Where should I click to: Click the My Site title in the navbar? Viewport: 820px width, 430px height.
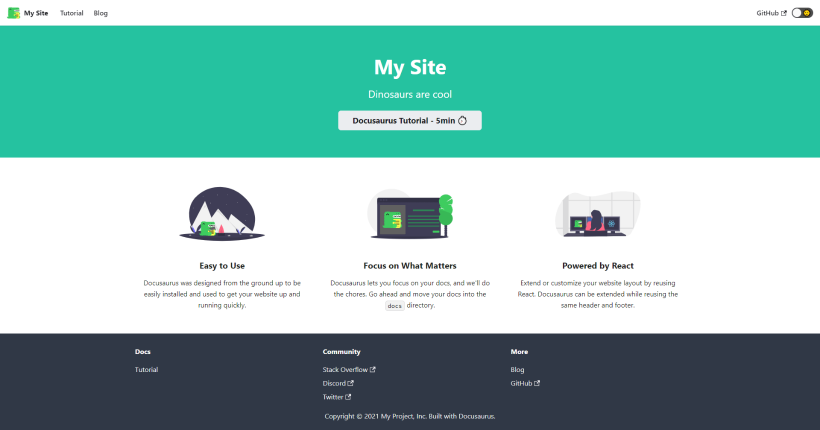click(36, 13)
